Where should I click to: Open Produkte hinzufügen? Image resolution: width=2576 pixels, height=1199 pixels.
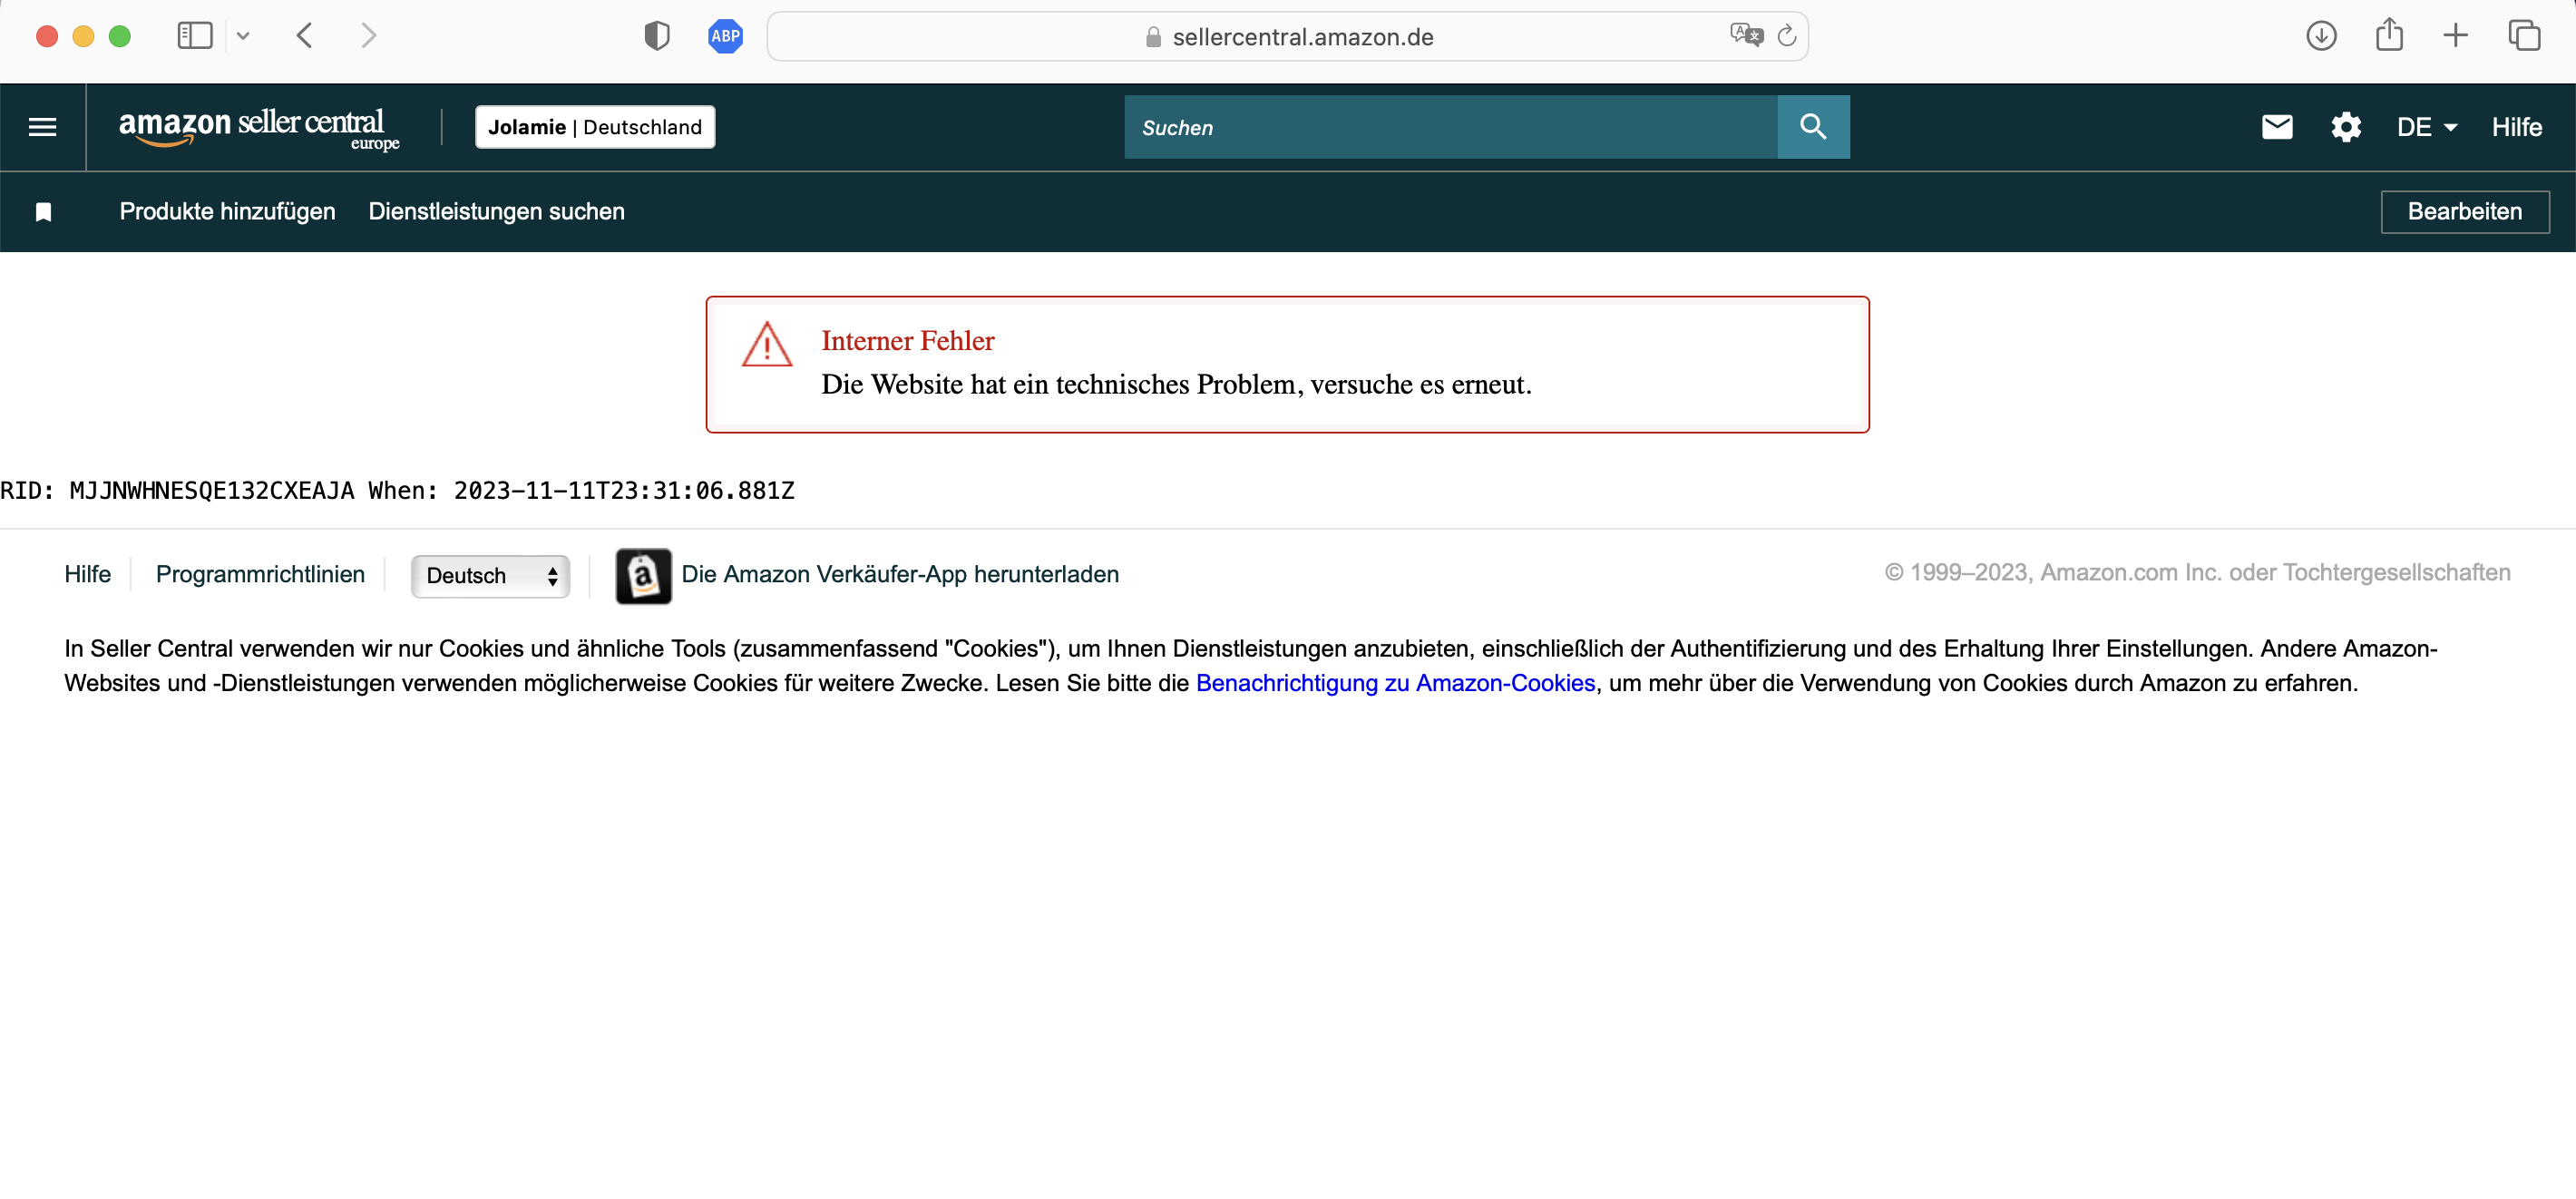[x=227, y=212]
